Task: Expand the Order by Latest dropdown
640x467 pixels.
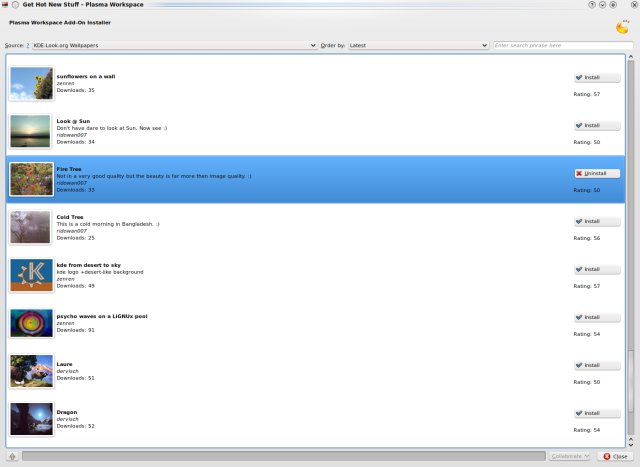Action: (418, 45)
